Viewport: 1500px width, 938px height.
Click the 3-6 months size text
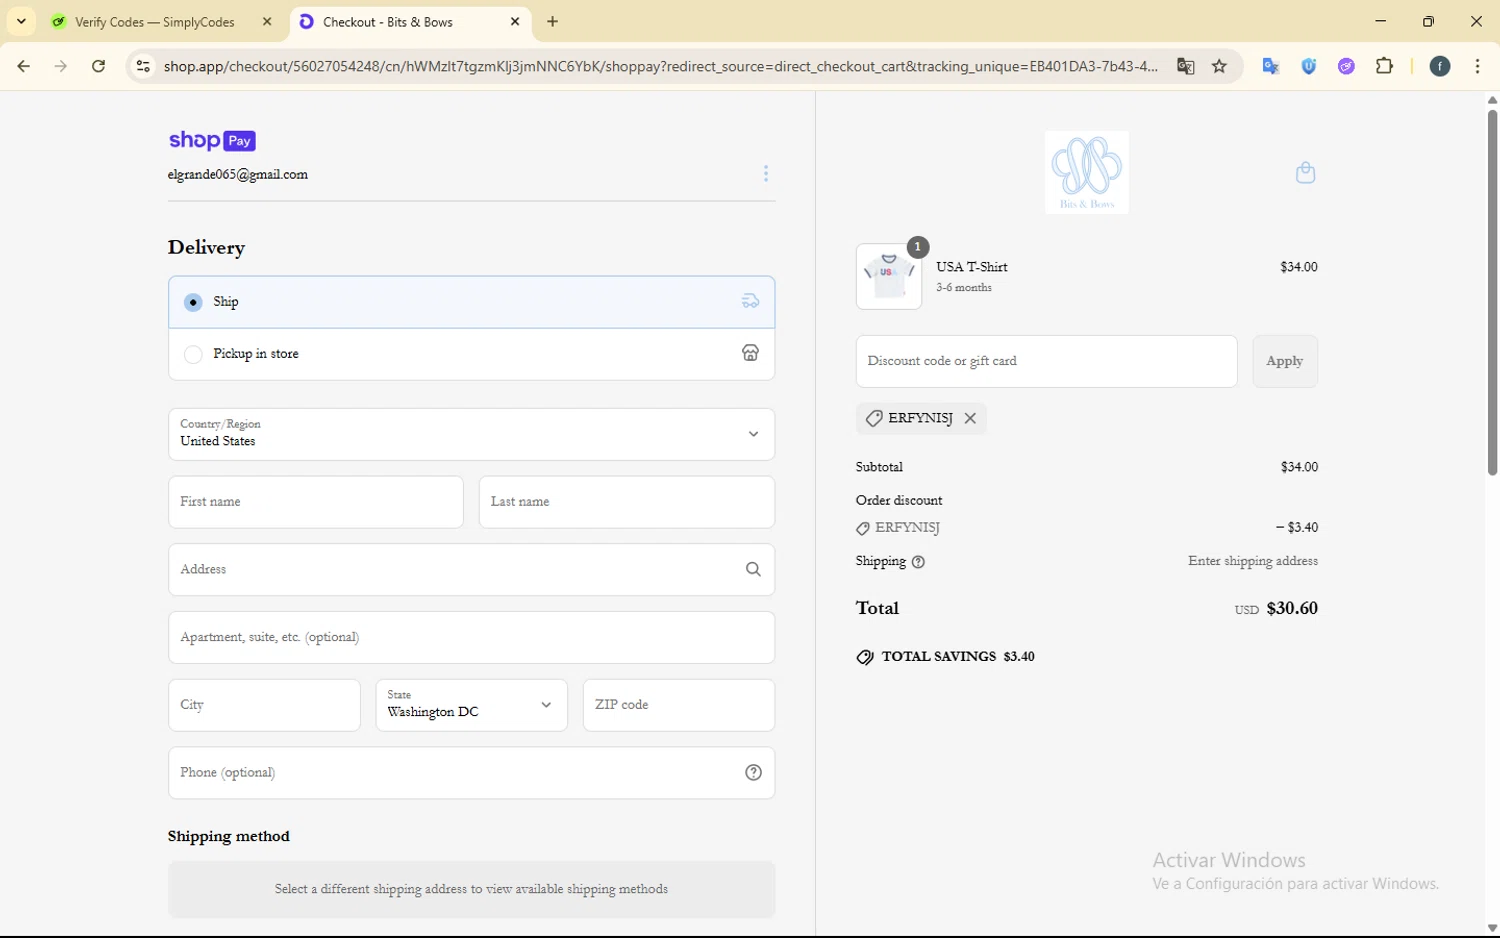pos(964,288)
